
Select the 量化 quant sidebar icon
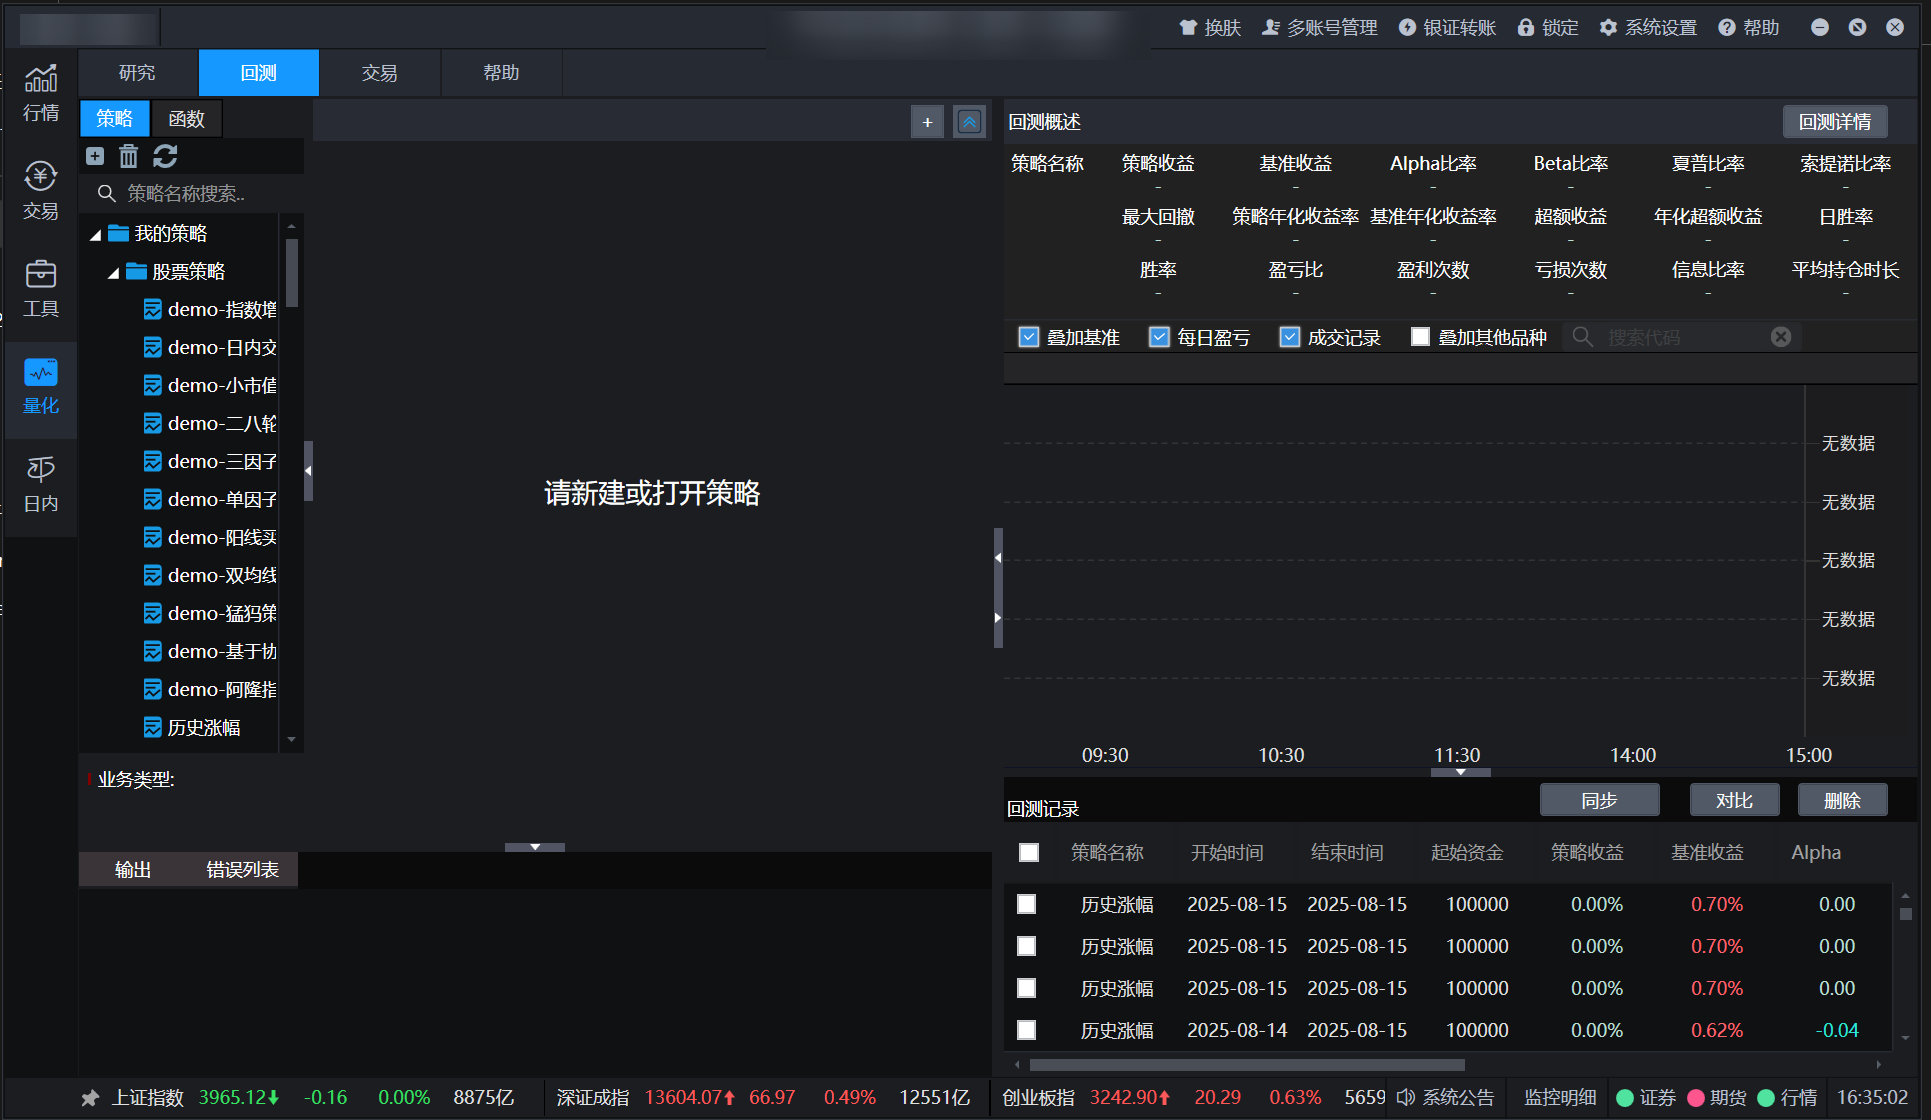click(41, 386)
